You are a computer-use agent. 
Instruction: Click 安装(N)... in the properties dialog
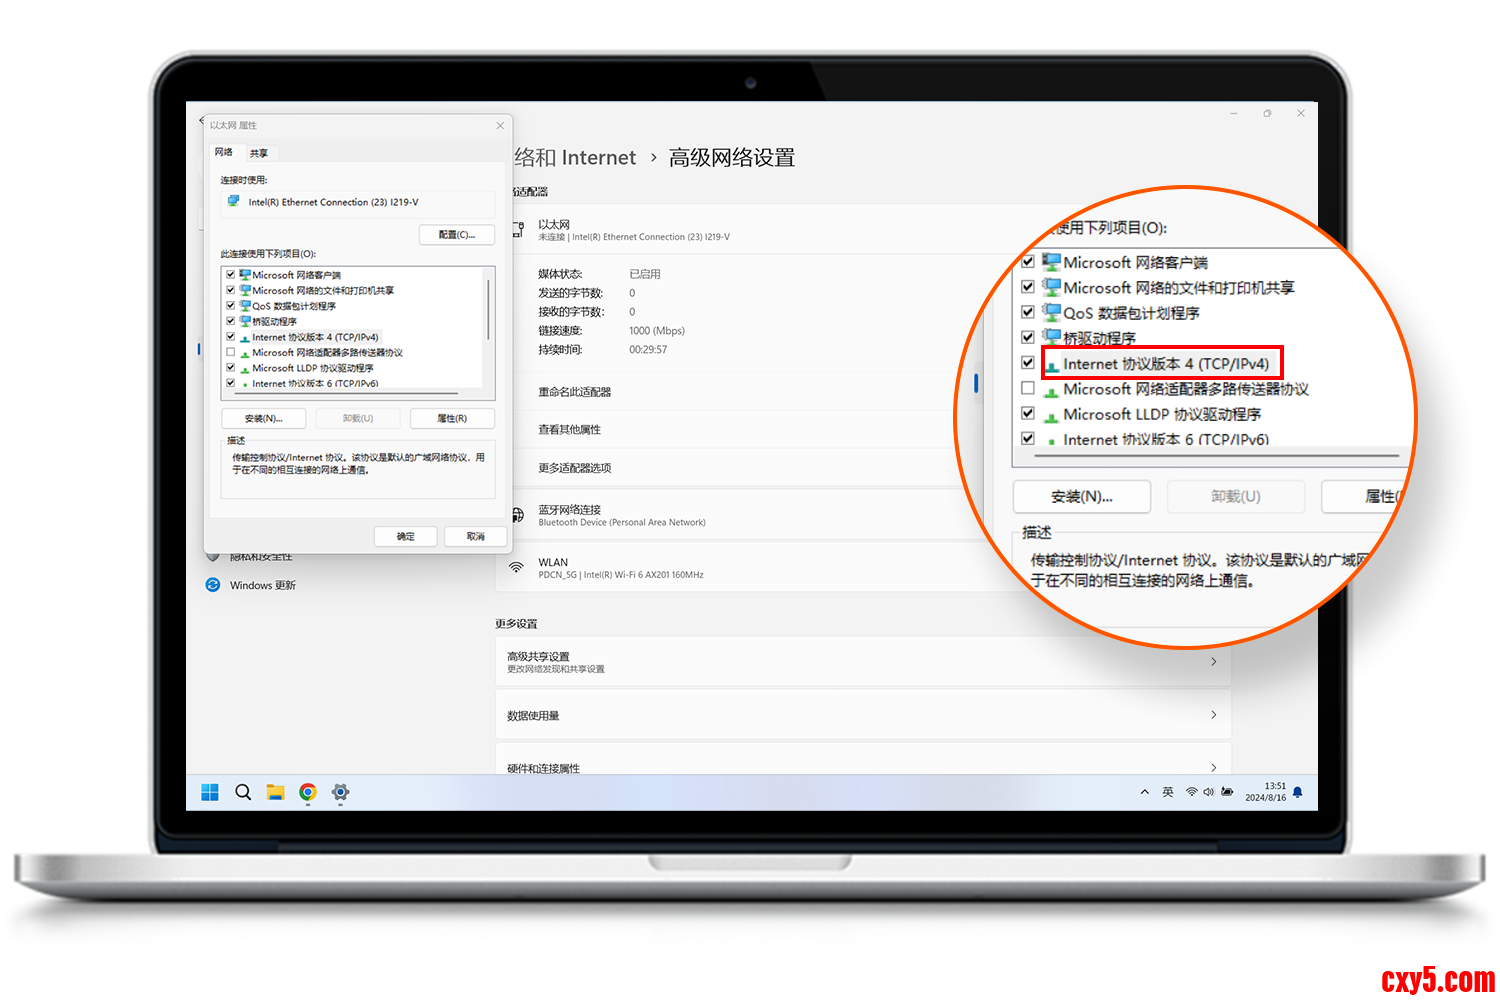pyautogui.click(x=264, y=418)
